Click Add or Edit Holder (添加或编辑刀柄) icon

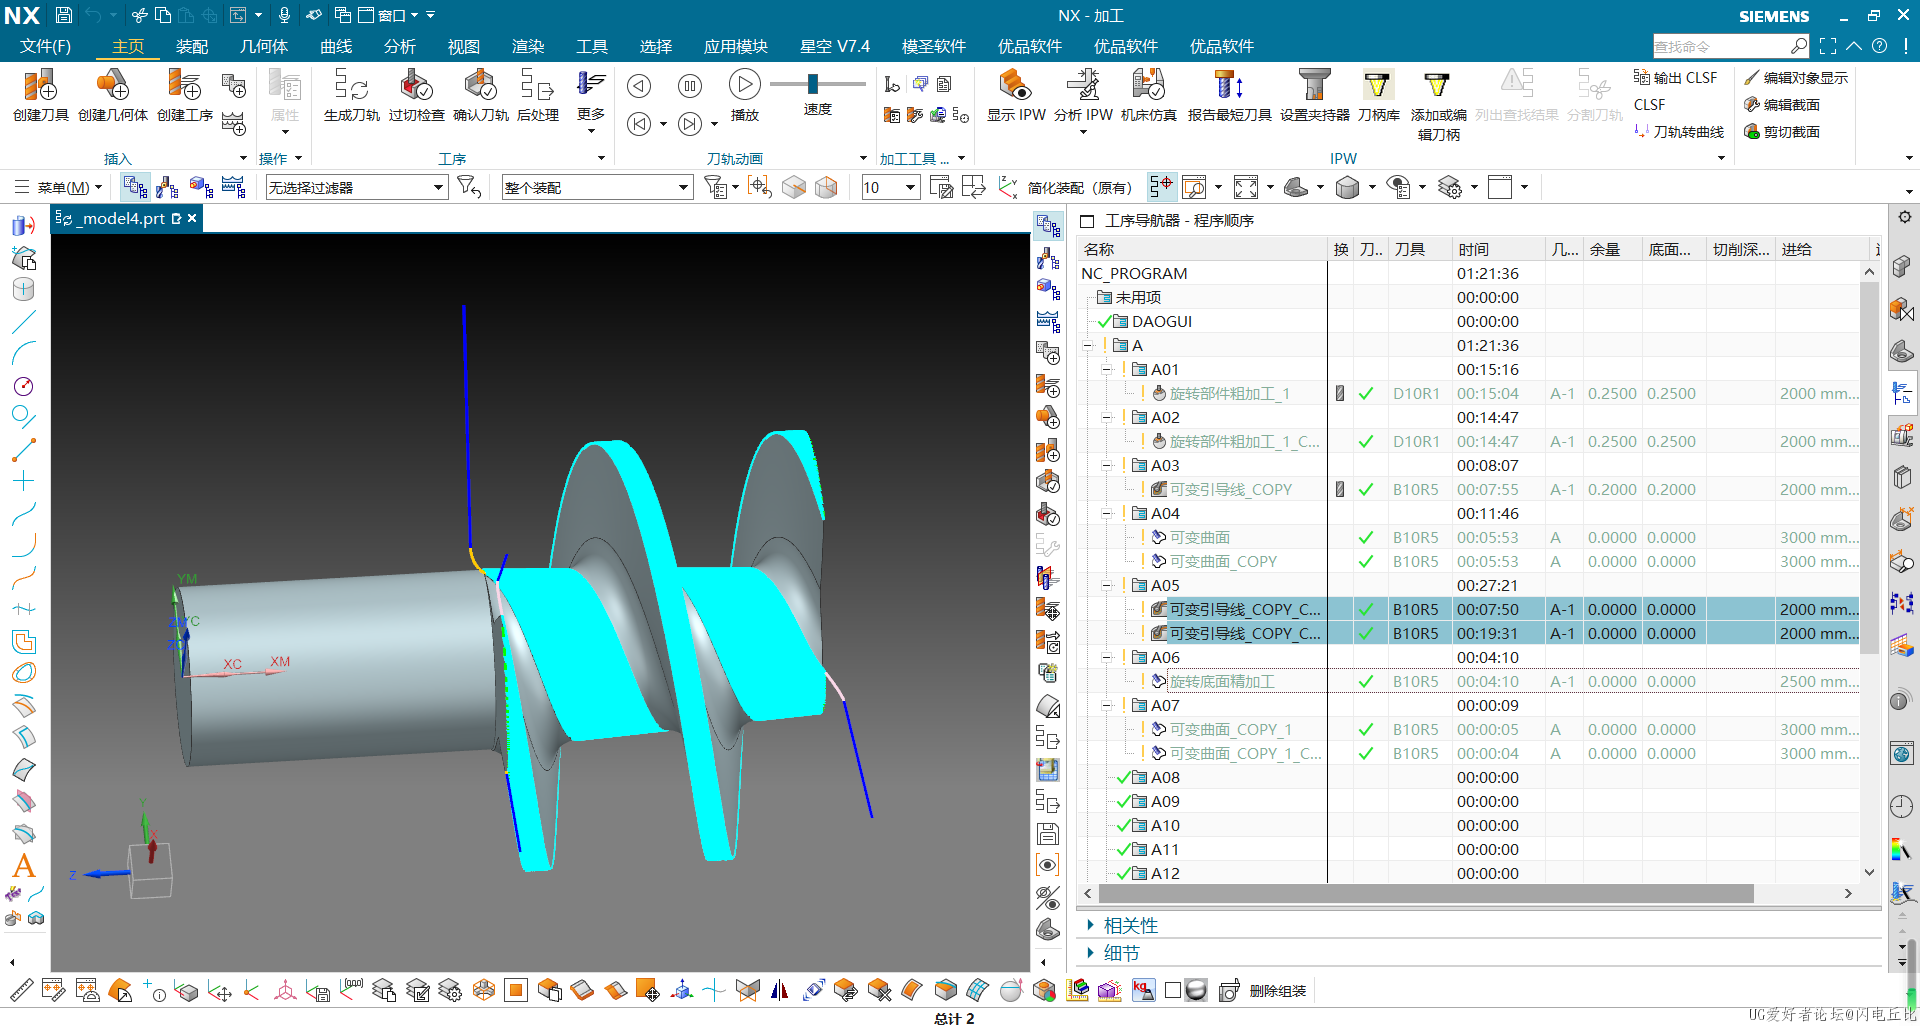1438,86
